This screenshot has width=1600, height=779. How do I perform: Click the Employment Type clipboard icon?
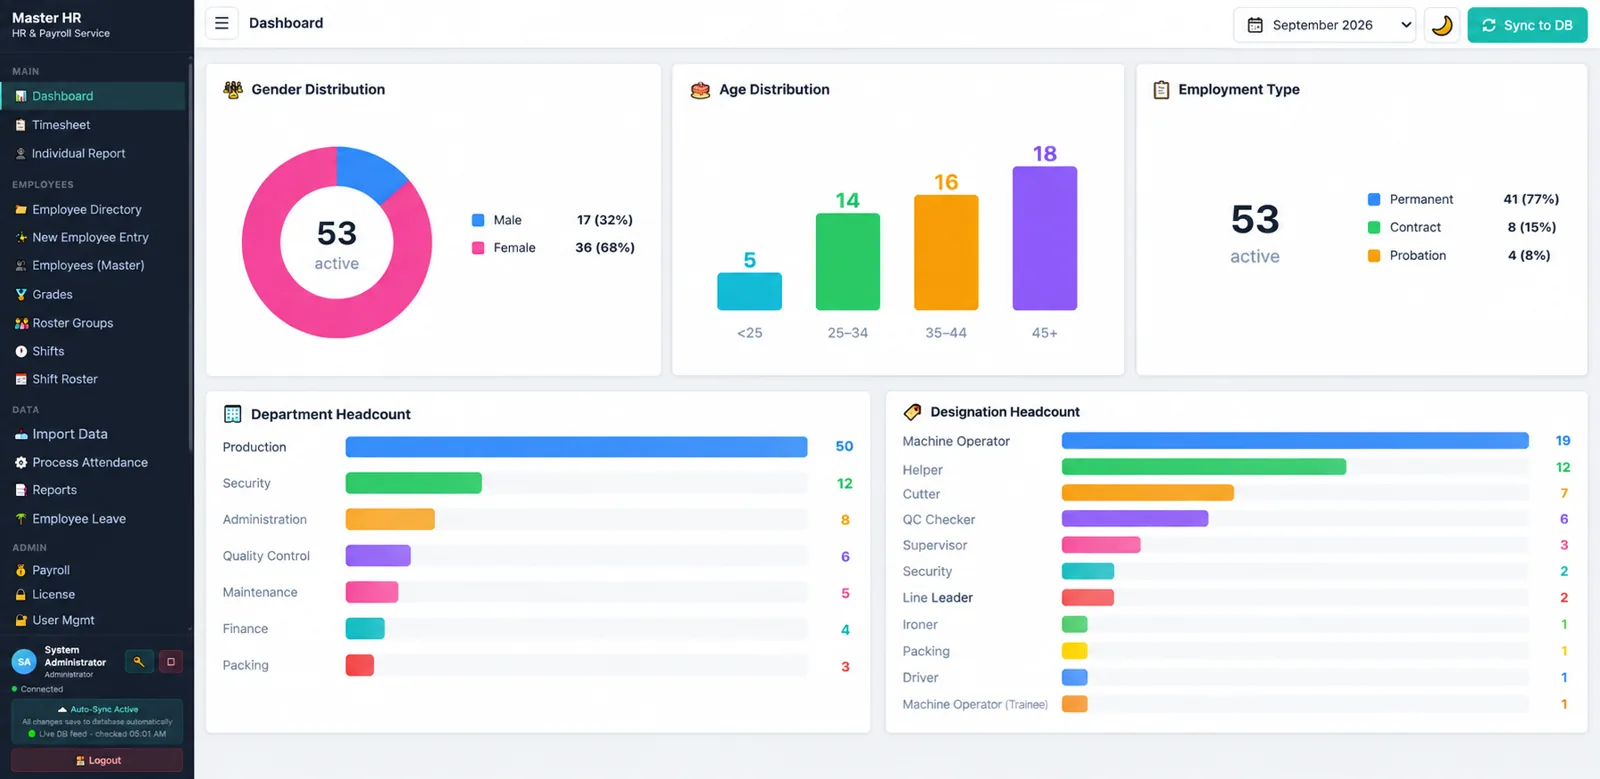[1161, 90]
